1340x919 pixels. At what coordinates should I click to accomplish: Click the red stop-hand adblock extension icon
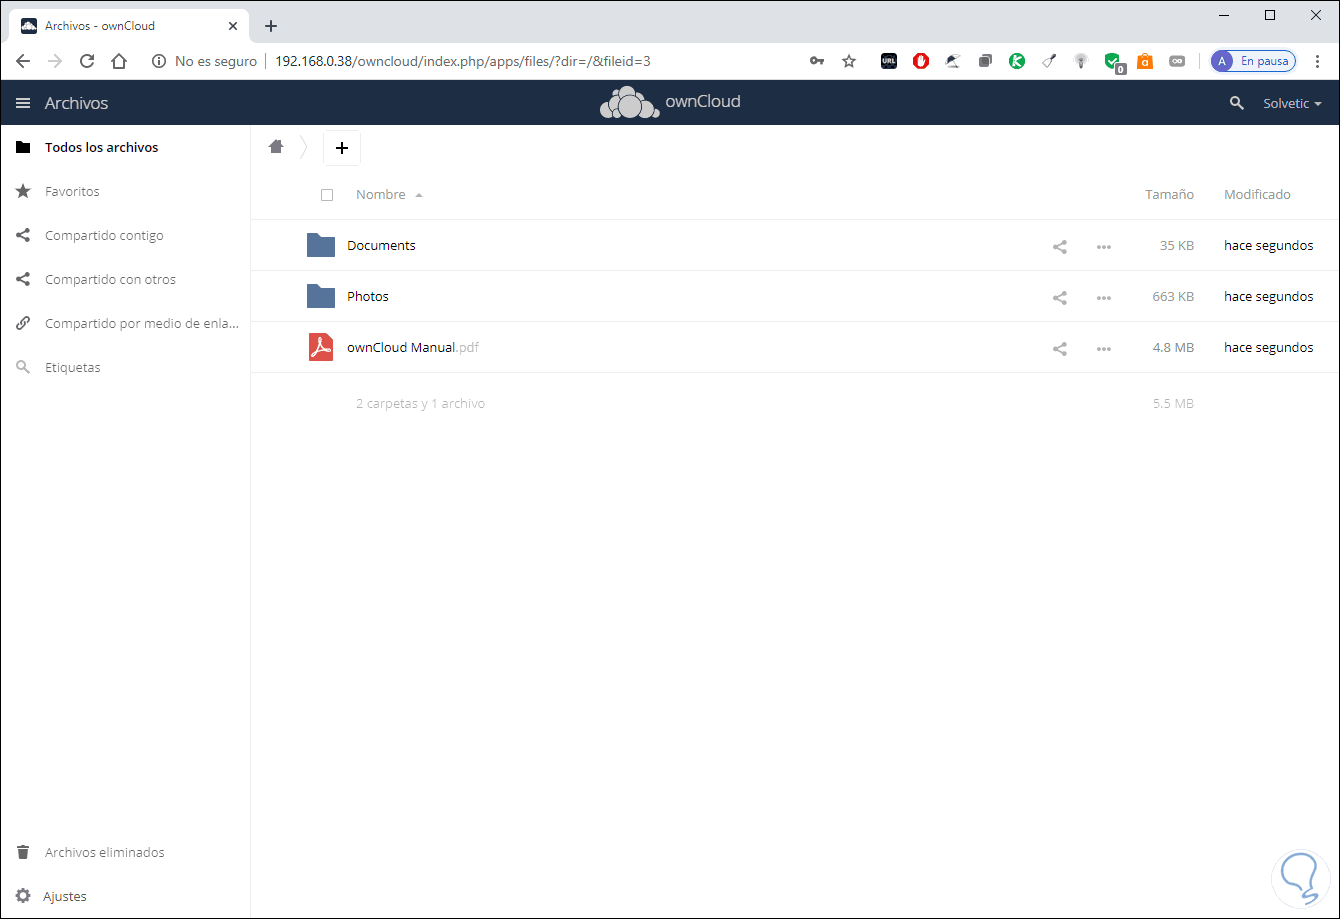pyautogui.click(x=921, y=61)
